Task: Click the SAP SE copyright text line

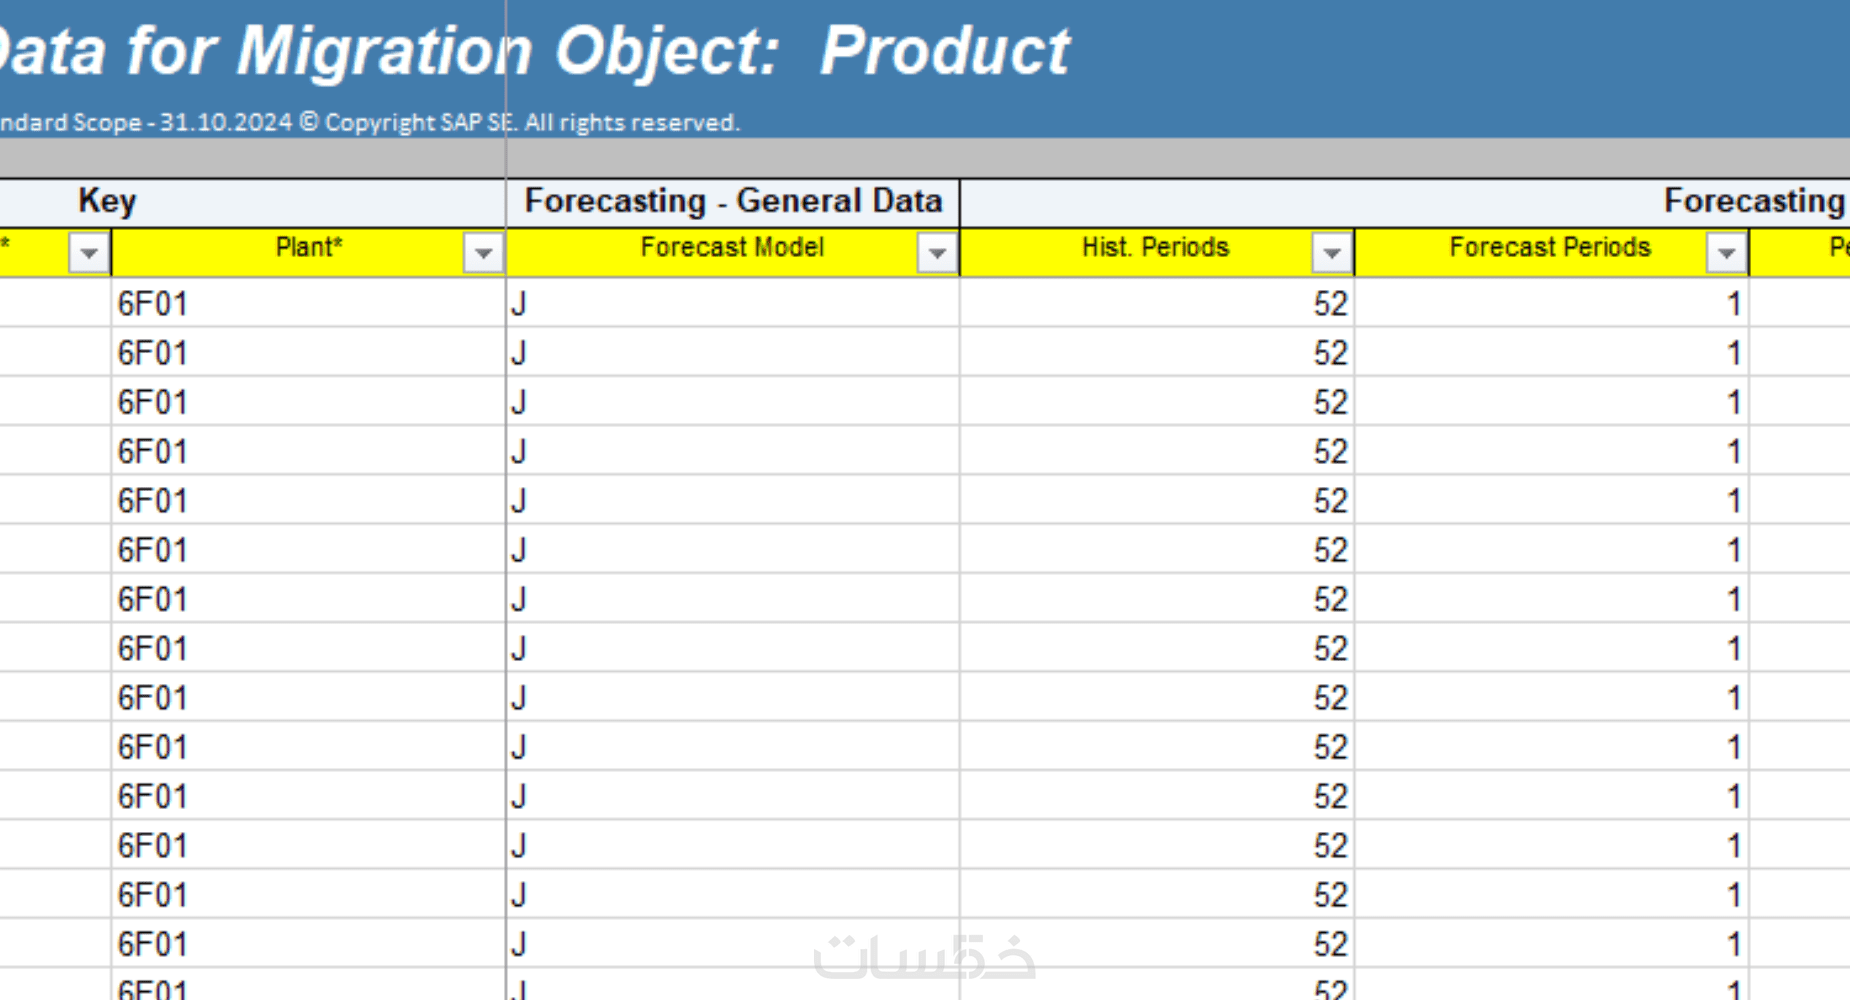Action: tap(370, 123)
